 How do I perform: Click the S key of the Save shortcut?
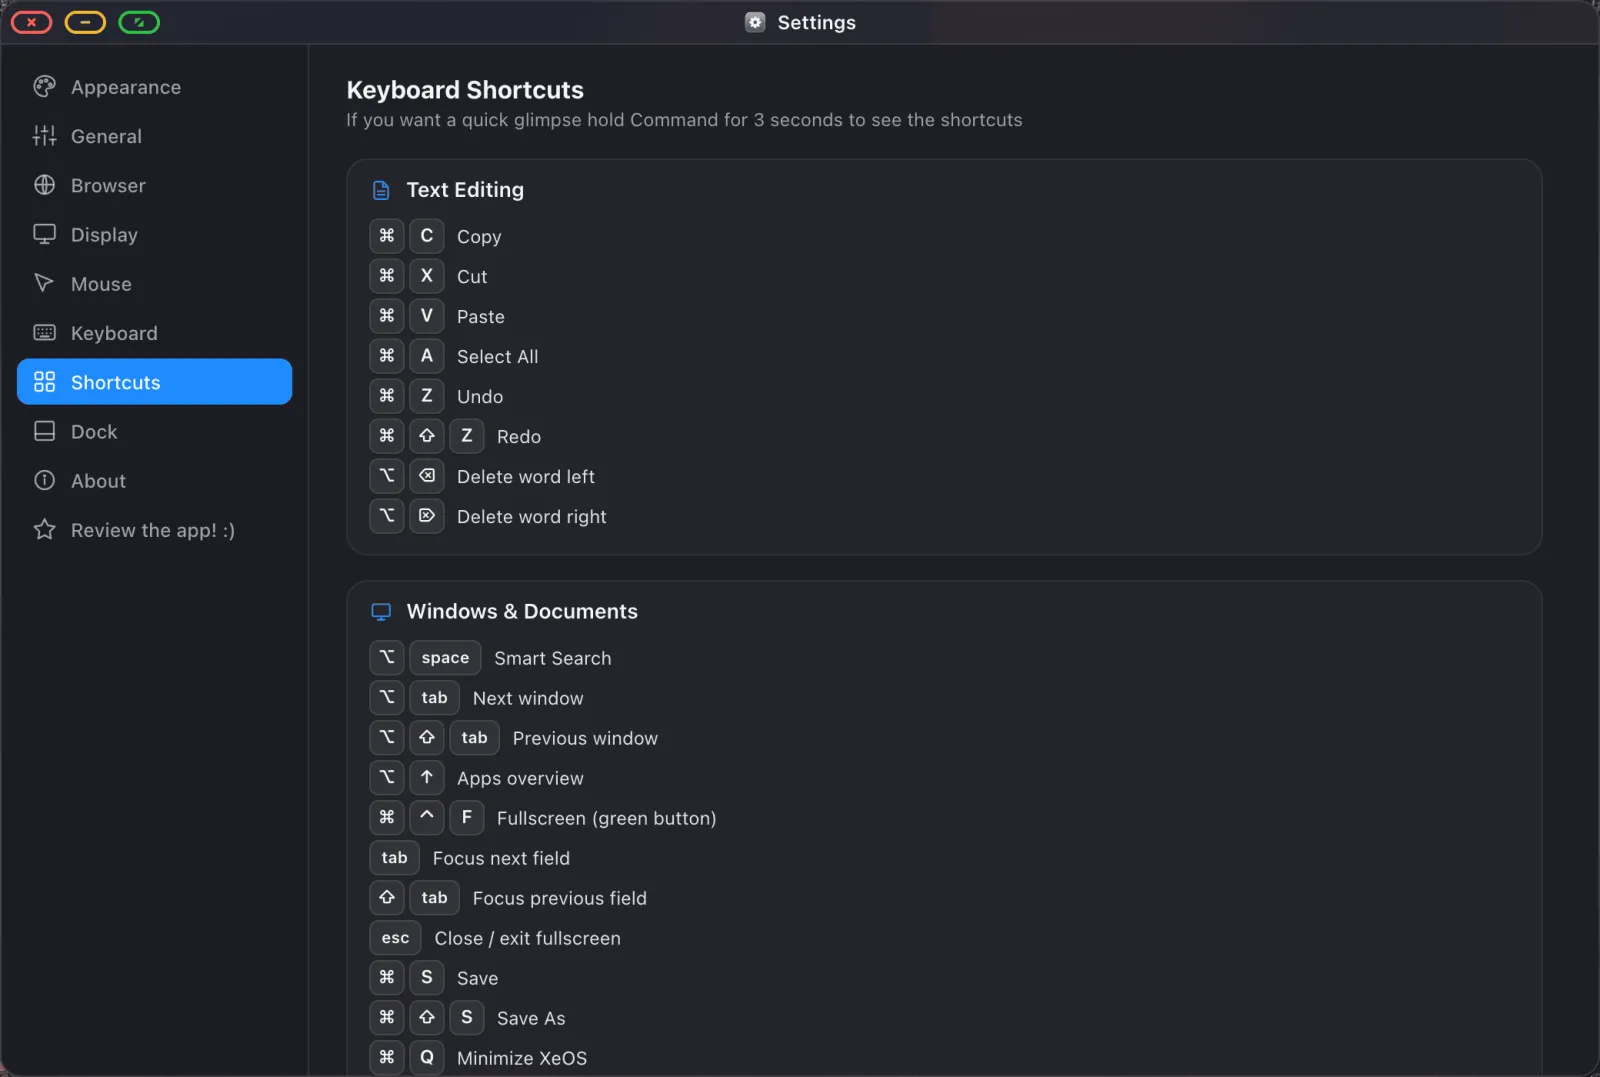[427, 978]
